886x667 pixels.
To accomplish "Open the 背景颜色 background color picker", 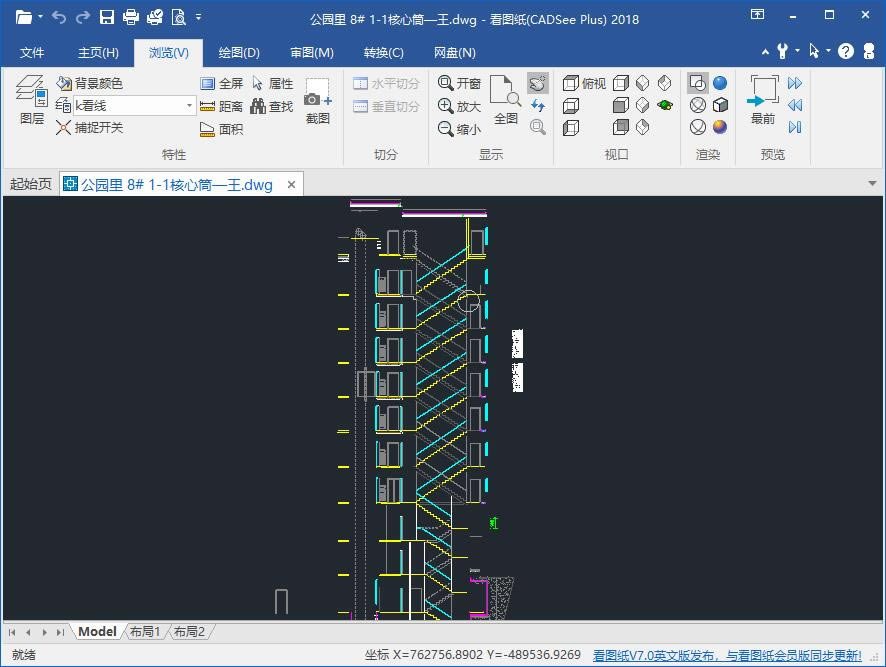I will pos(89,84).
